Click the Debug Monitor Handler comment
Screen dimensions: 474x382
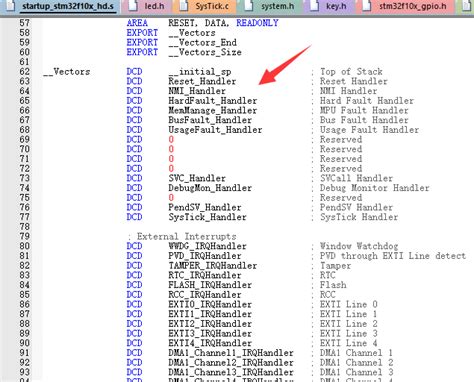(x=371, y=188)
